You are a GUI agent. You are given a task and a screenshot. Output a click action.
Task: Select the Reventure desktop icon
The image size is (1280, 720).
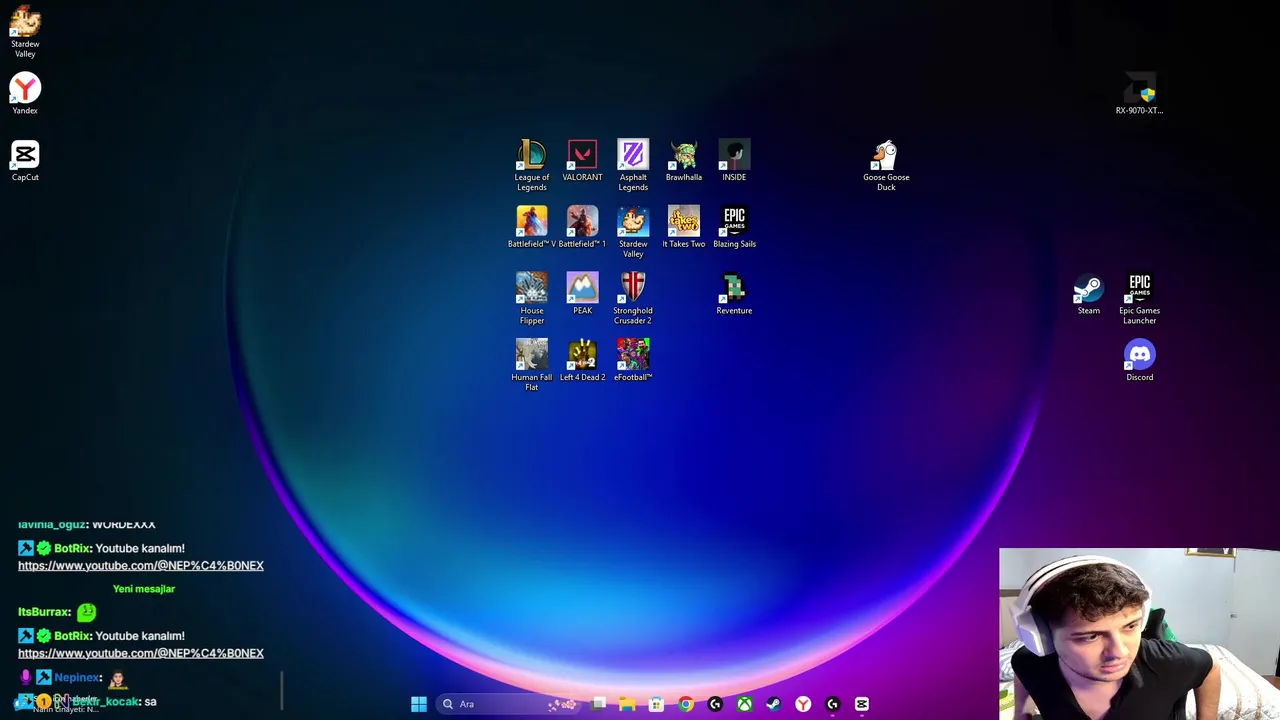734,294
